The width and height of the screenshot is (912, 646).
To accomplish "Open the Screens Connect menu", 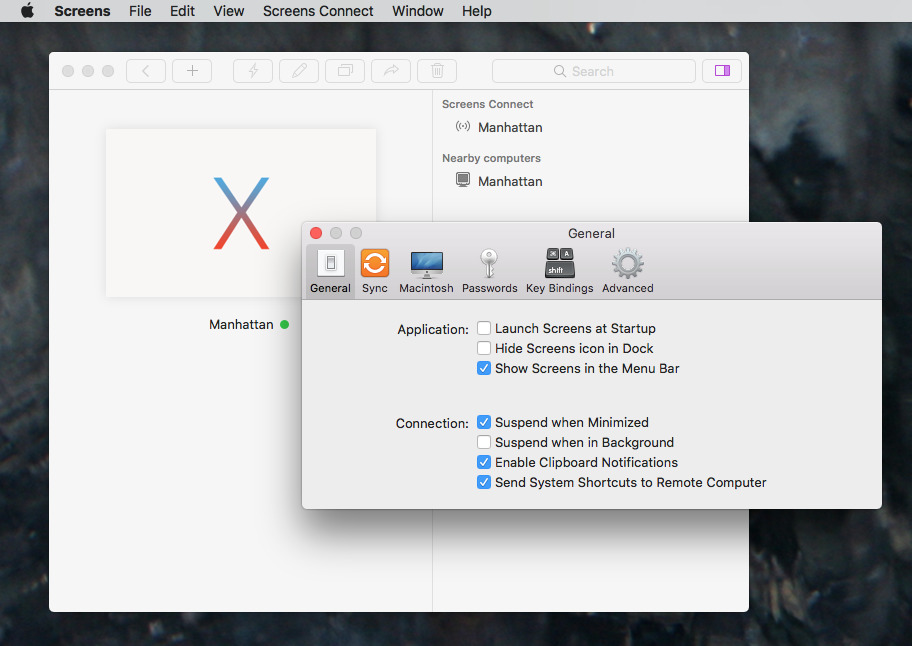I will pyautogui.click(x=318, y=11).
